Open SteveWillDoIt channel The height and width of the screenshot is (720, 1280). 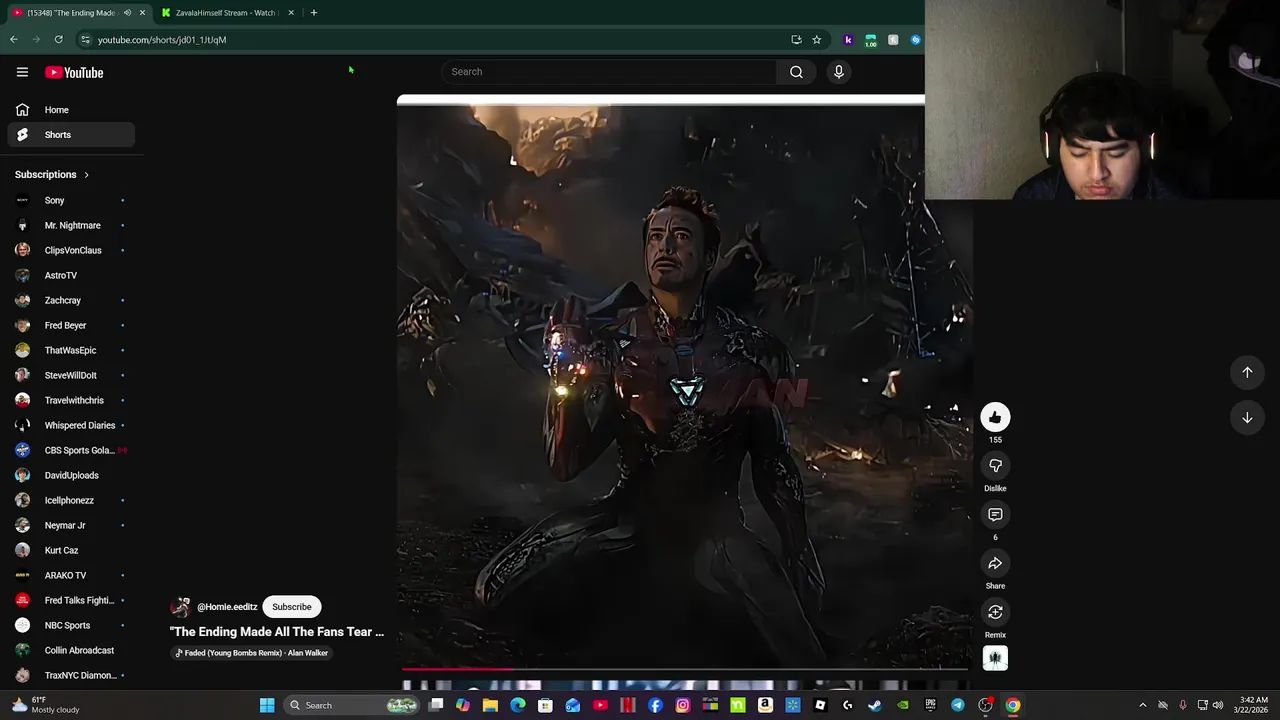pyautogui.click(x=71, y=375)
